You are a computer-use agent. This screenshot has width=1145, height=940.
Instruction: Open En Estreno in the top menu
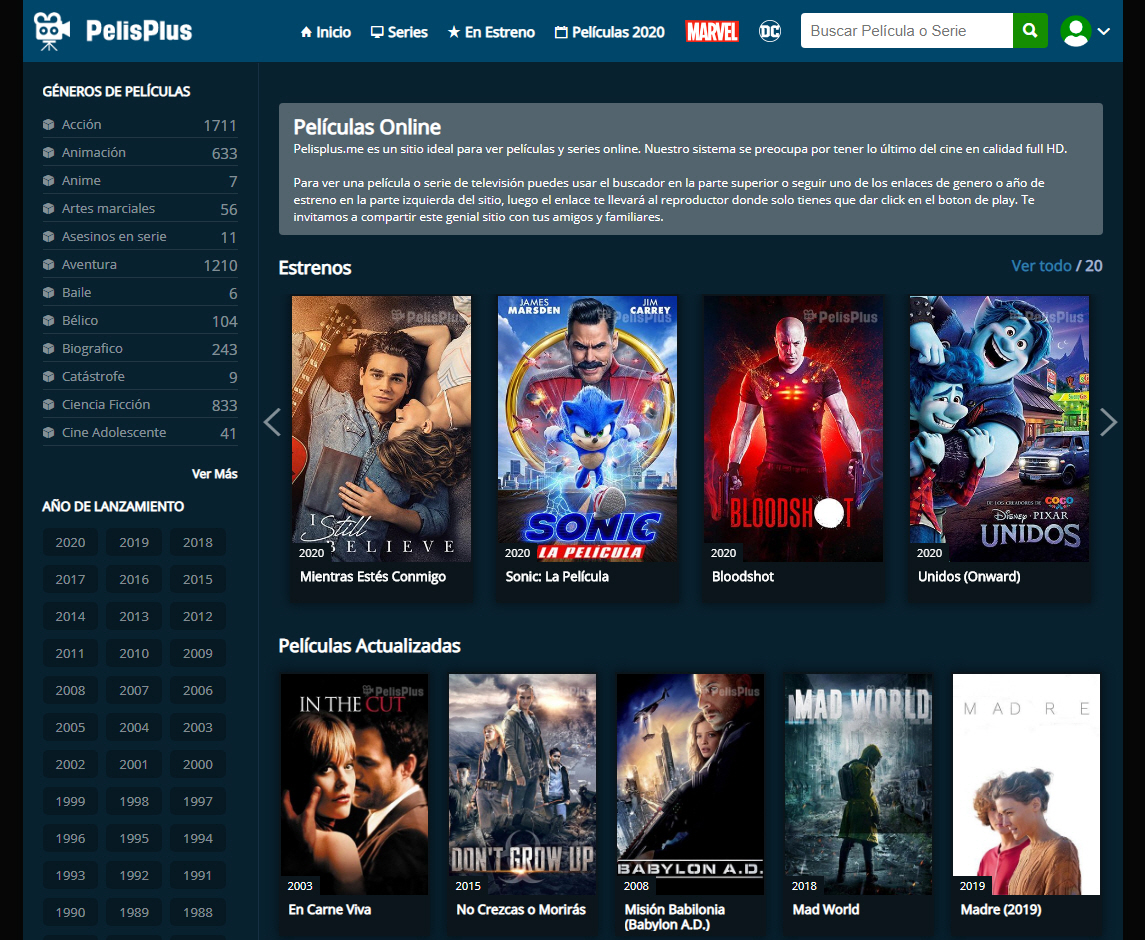[491, 32]
